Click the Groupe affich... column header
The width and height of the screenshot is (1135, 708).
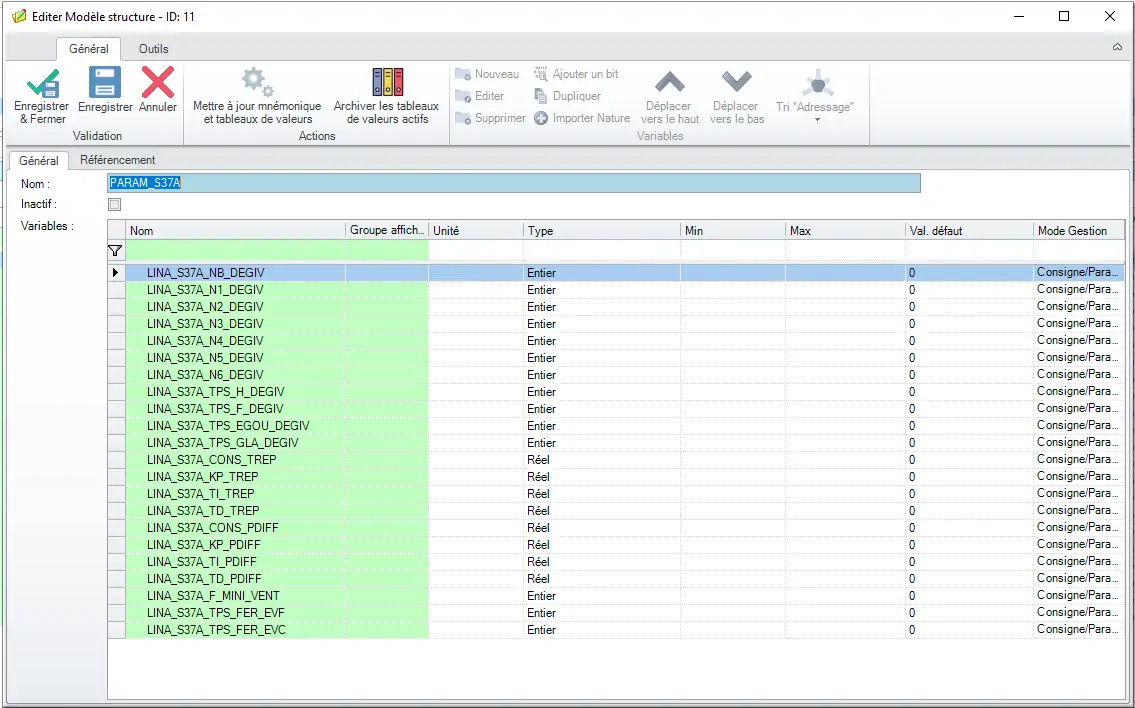[x=387, y=230]
